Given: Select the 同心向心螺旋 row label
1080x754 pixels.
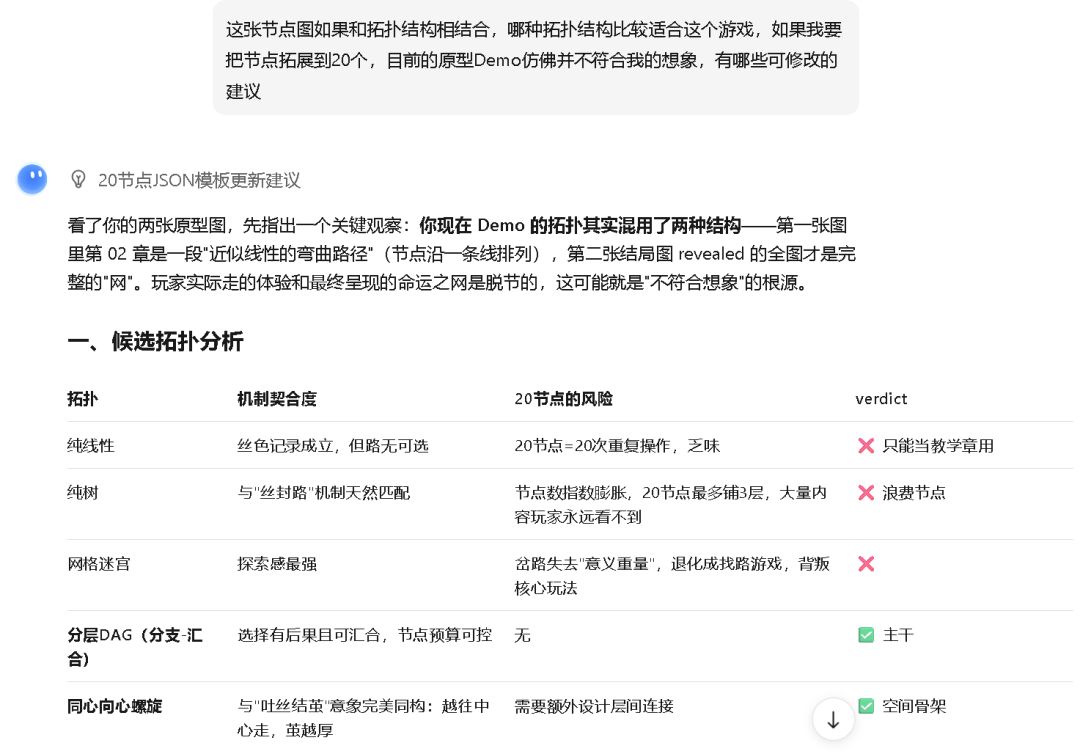Looking at the screenshot, I should tap(114, 706).
